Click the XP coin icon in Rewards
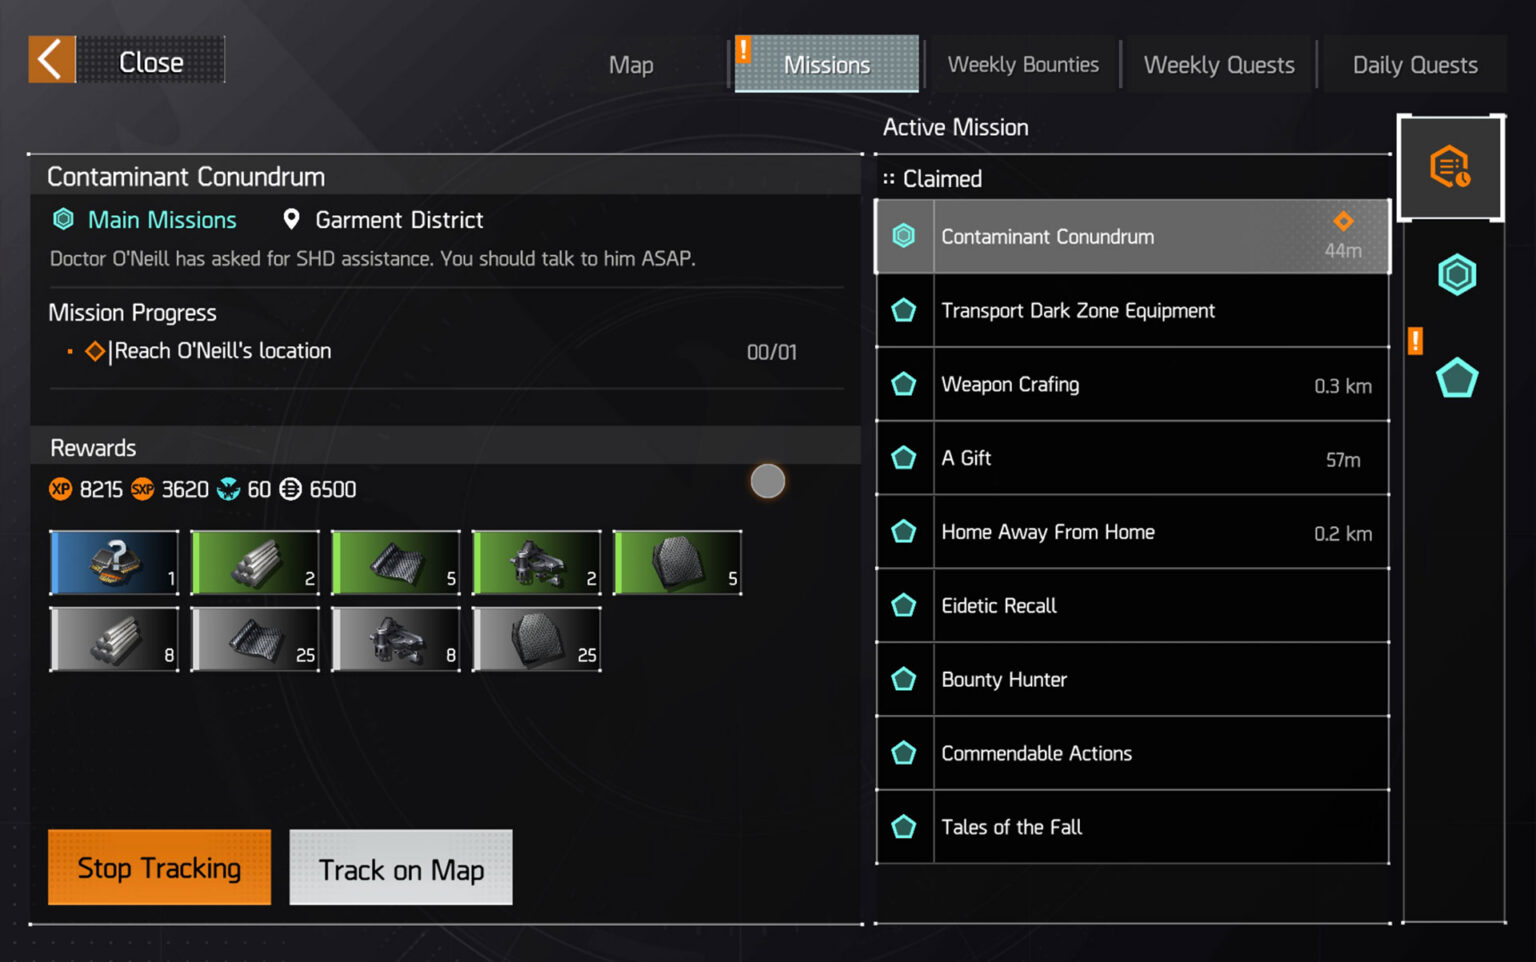 pyautogui.click(x=60, y=489)
